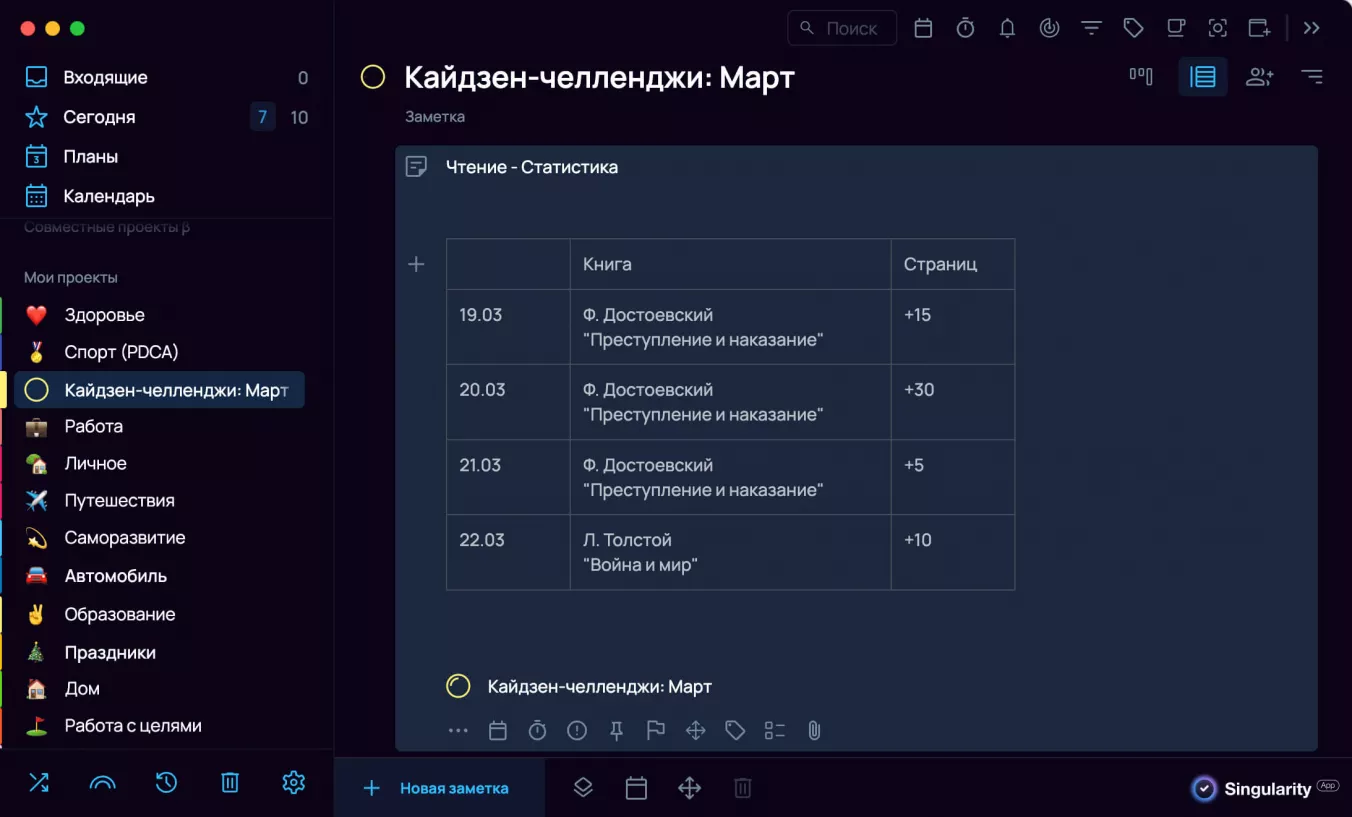Viewport: 1352px width, 817px height.
Task: Click the Мои проекты section header
Action: point(71,277)
